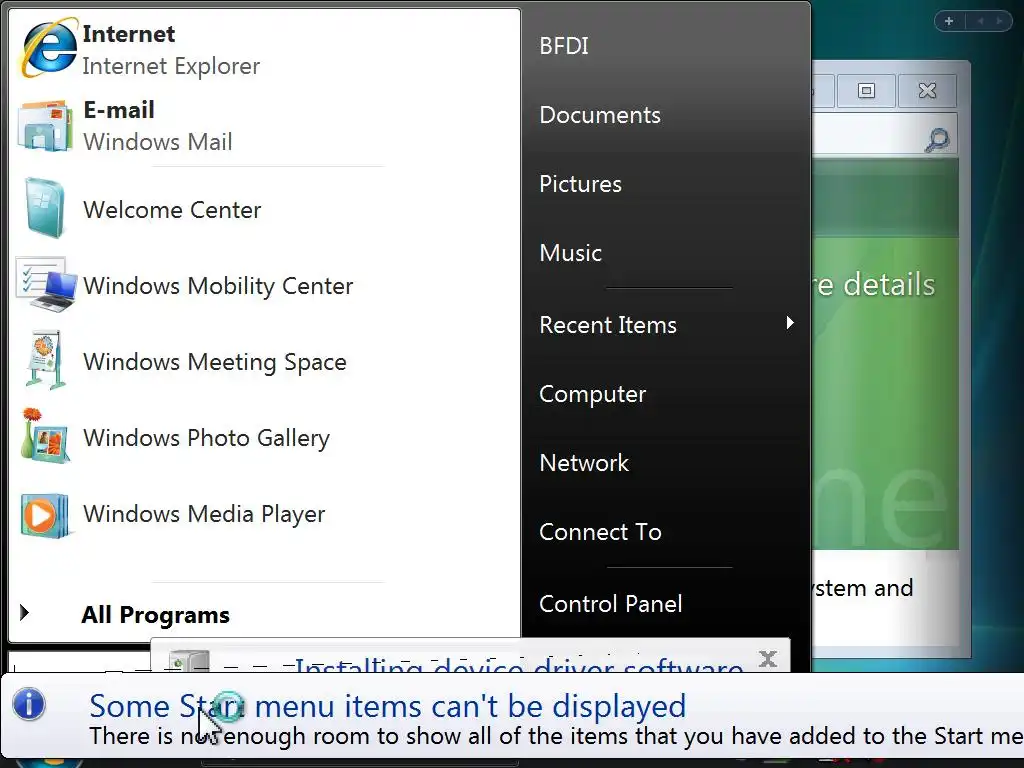Open Connect To
This screenshot has height=768, width=1024.
[x=600, y=532]
